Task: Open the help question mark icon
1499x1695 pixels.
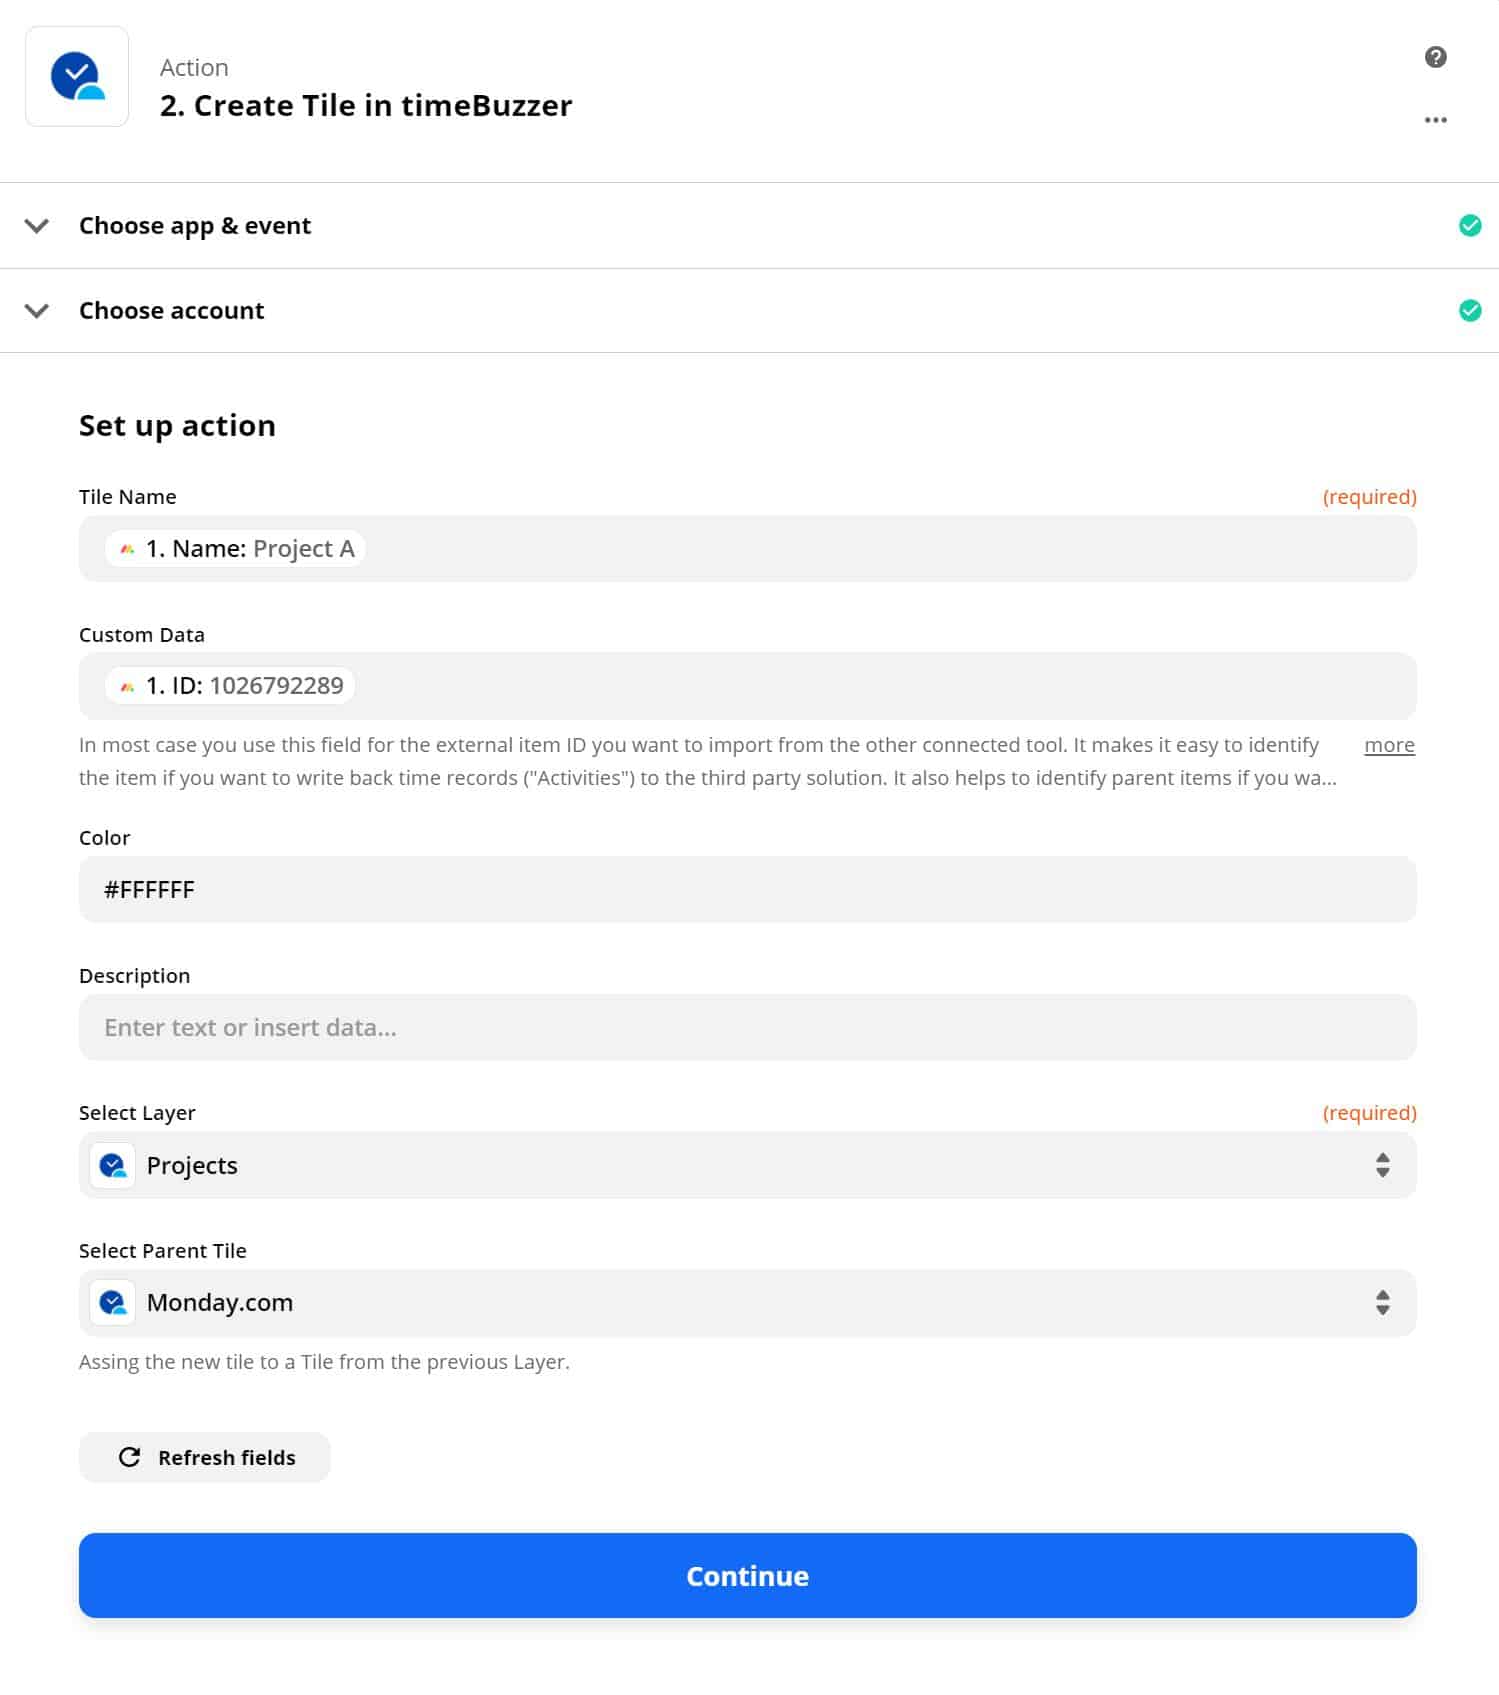Action: pyautogui.click(x=1435, y=57)
